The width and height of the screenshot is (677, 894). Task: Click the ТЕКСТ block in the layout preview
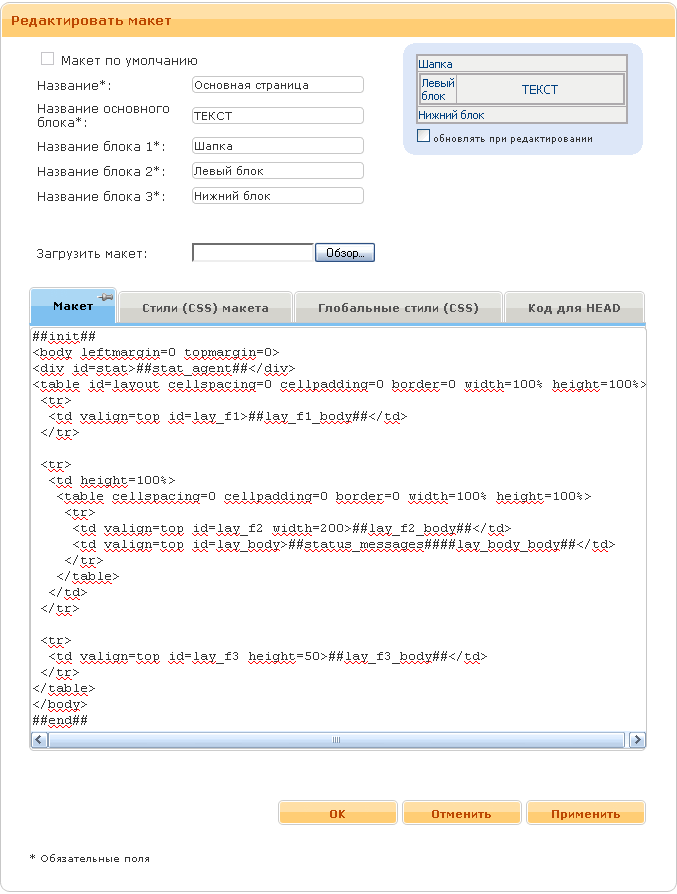(540, 90)
